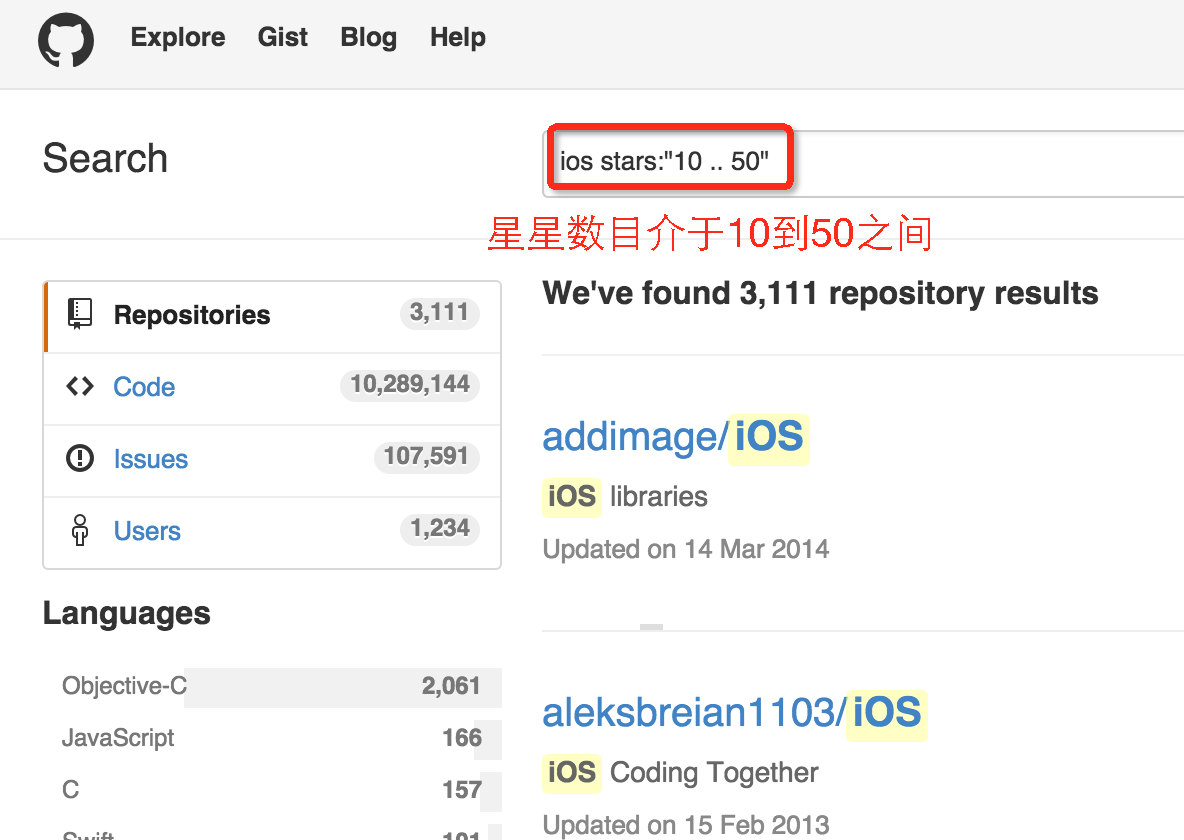
Task: Click 'Updated on 15 Feb 2013' text
Action: (686, 825)
